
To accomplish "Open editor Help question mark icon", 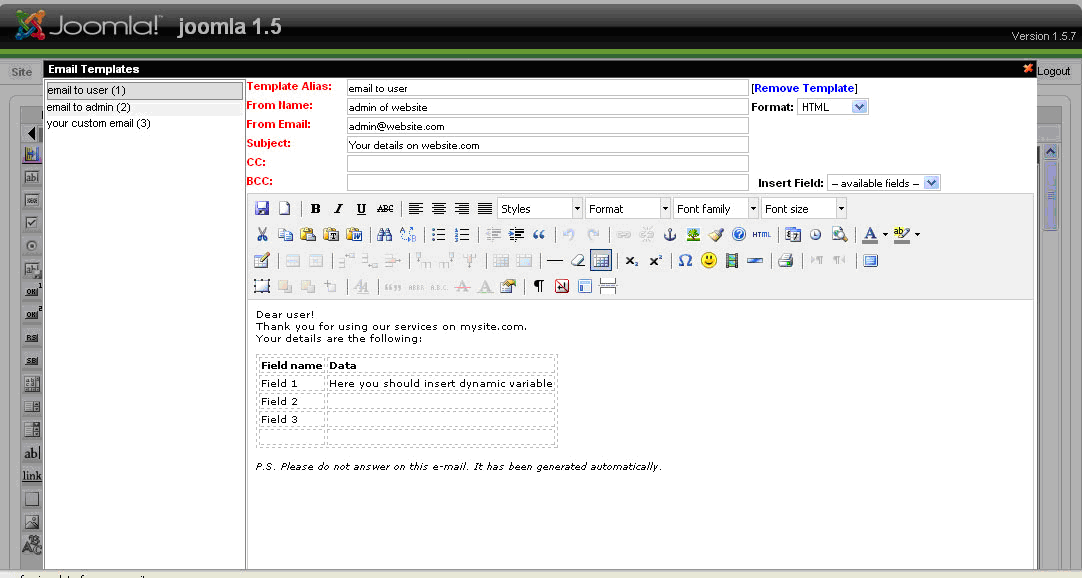I will pos(738,235).
